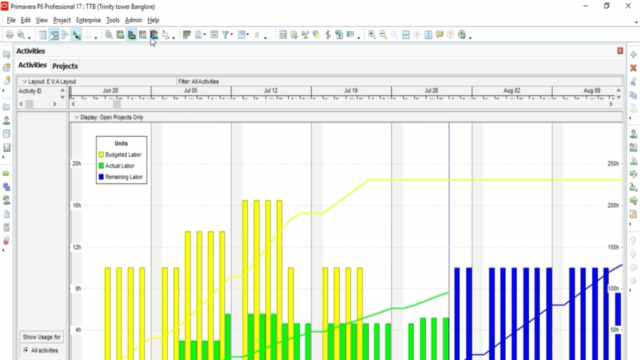Click the Aug 02 timescale header
Screen dimensions: 640x360
[x=512, y=91]
